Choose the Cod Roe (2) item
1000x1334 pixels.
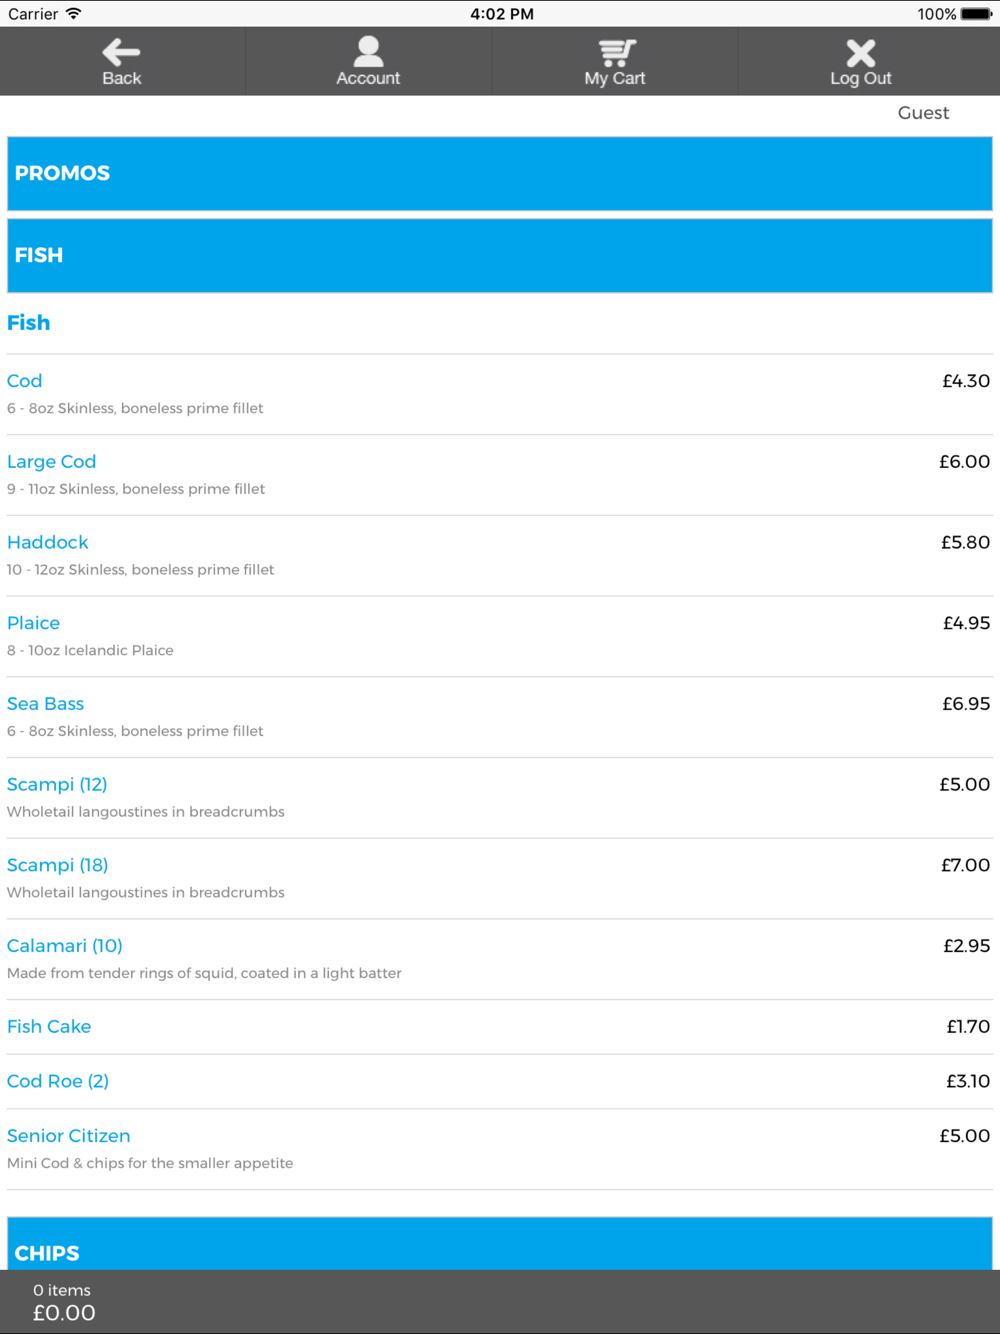pos(500,1082)
